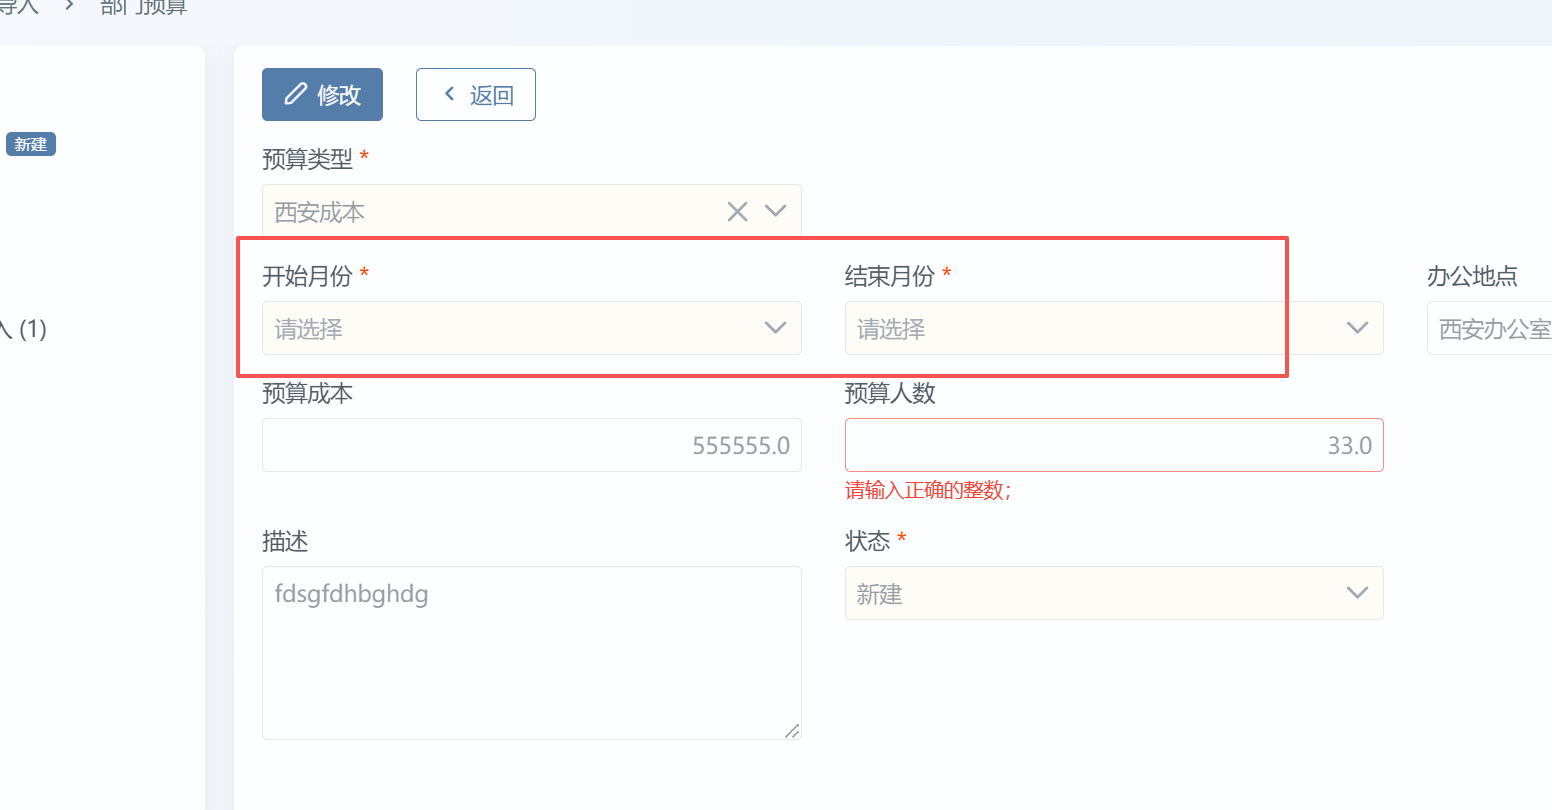Click the back arrow icon beside 返回

450,94
